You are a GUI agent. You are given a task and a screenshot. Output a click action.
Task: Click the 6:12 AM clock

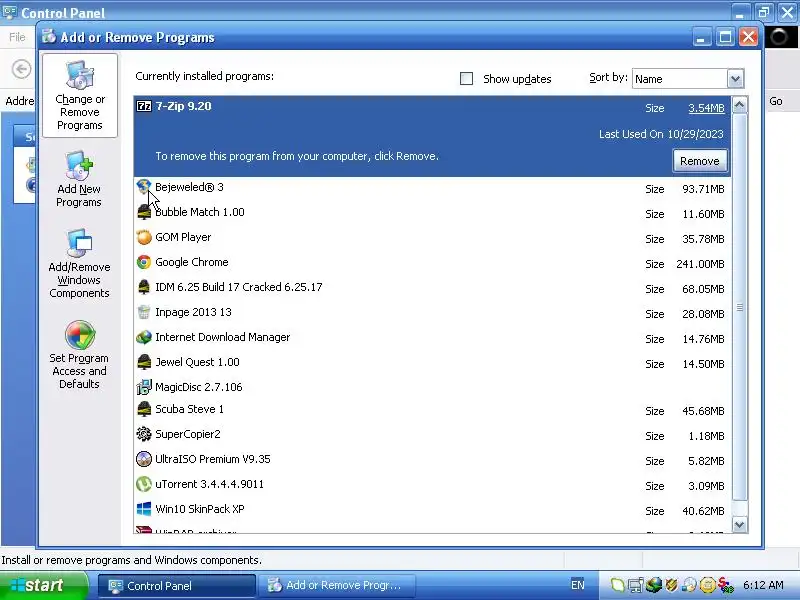(763, 585)
